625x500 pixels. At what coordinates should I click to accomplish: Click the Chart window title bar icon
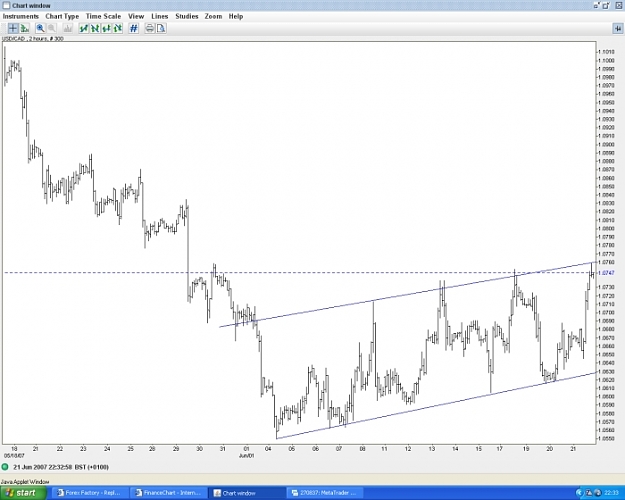coord(6,6)
